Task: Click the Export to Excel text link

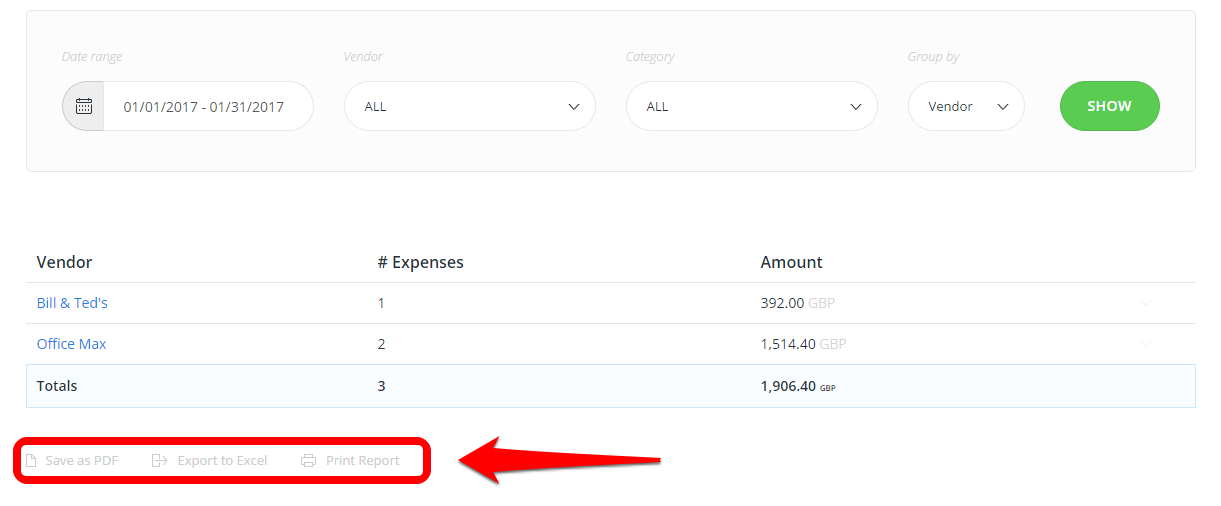Action: point(222,461)
